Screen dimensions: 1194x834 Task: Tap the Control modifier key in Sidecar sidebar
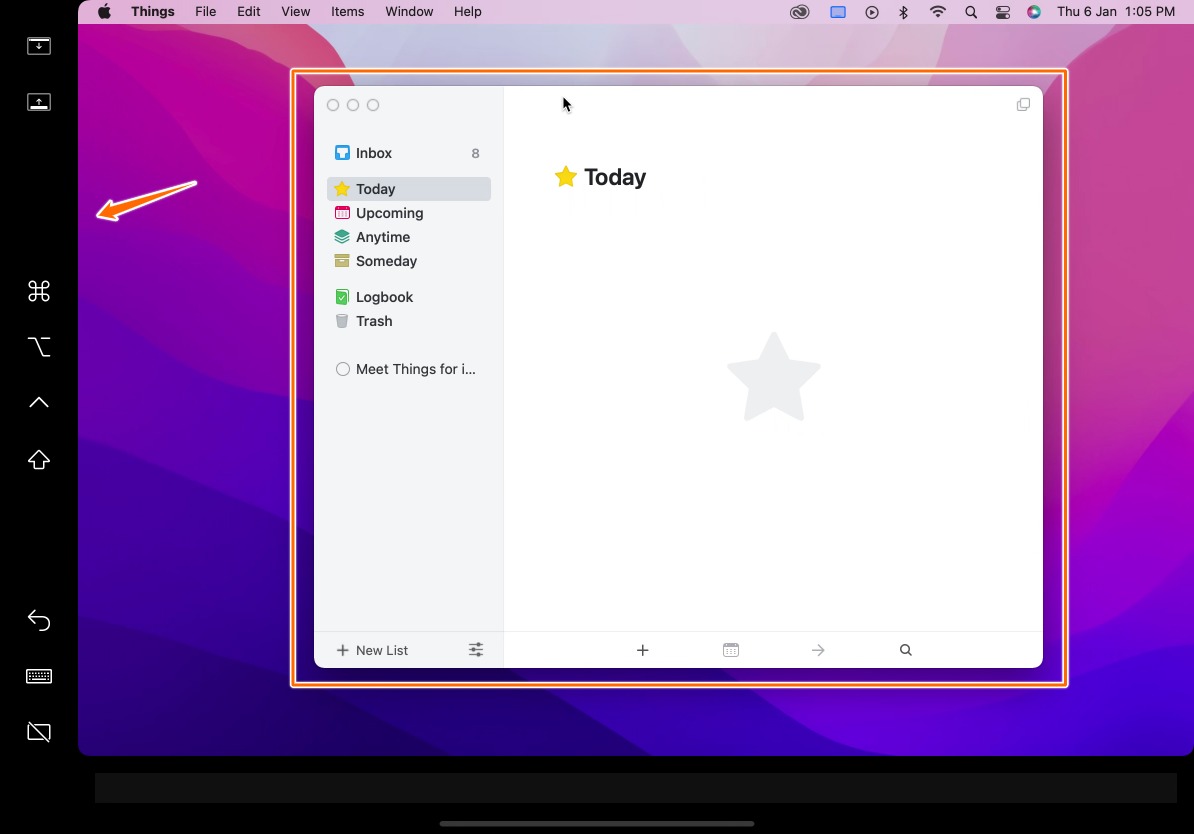[39, 403]
